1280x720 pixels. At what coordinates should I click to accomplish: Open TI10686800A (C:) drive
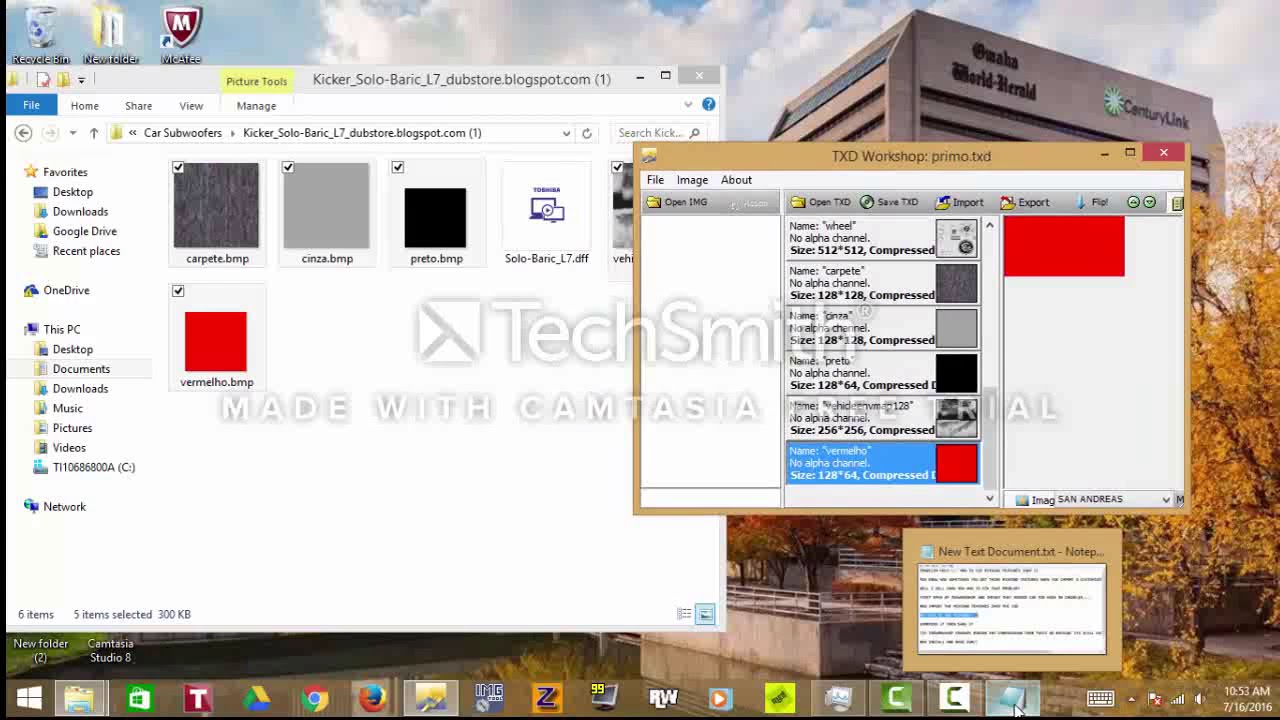click(x=93, y=467)
